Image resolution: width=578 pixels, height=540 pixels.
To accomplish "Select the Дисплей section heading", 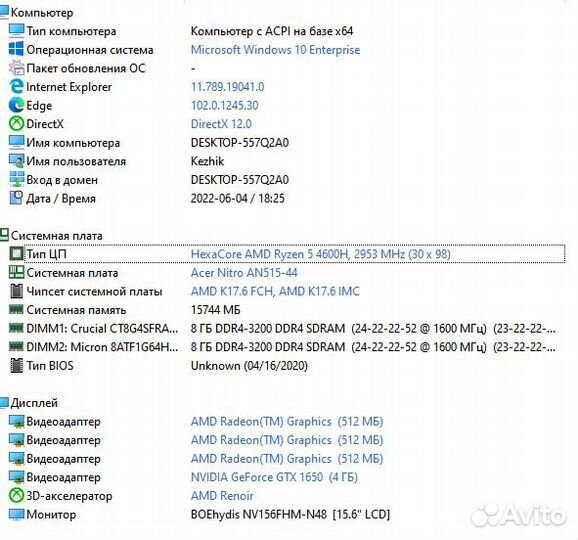I will pos(34,403).
